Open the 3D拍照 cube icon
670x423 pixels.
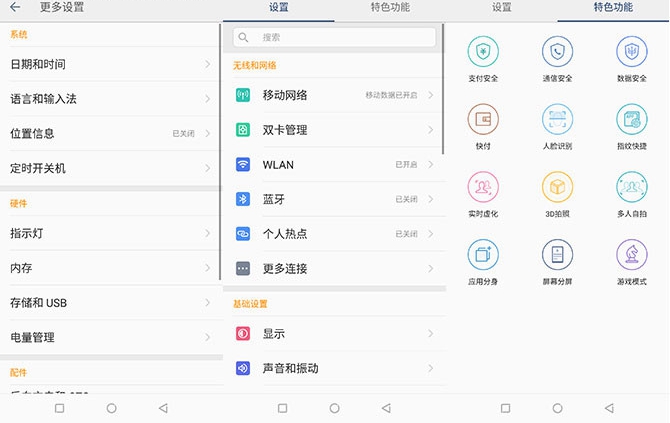pos(557,187)
